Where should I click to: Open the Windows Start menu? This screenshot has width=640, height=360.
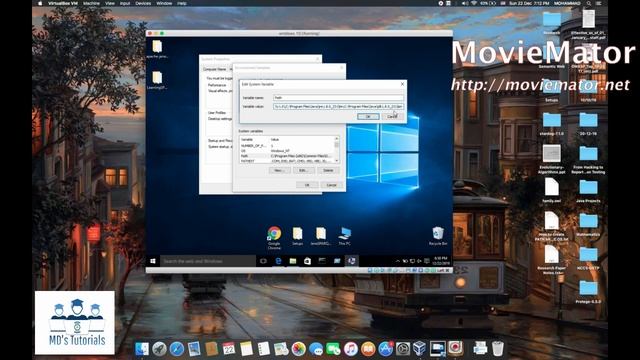tap(153, 261)
